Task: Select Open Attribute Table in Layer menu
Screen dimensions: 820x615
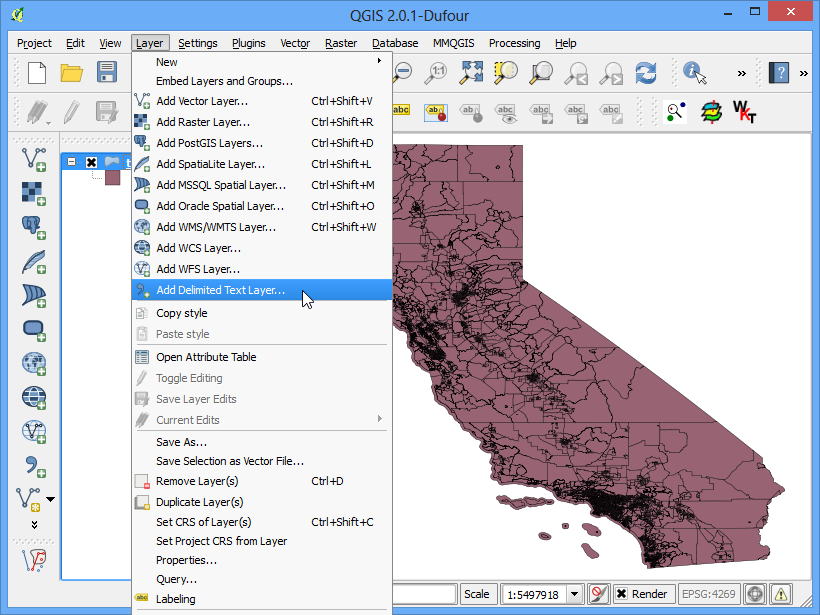Action: [x=262, y=357]
